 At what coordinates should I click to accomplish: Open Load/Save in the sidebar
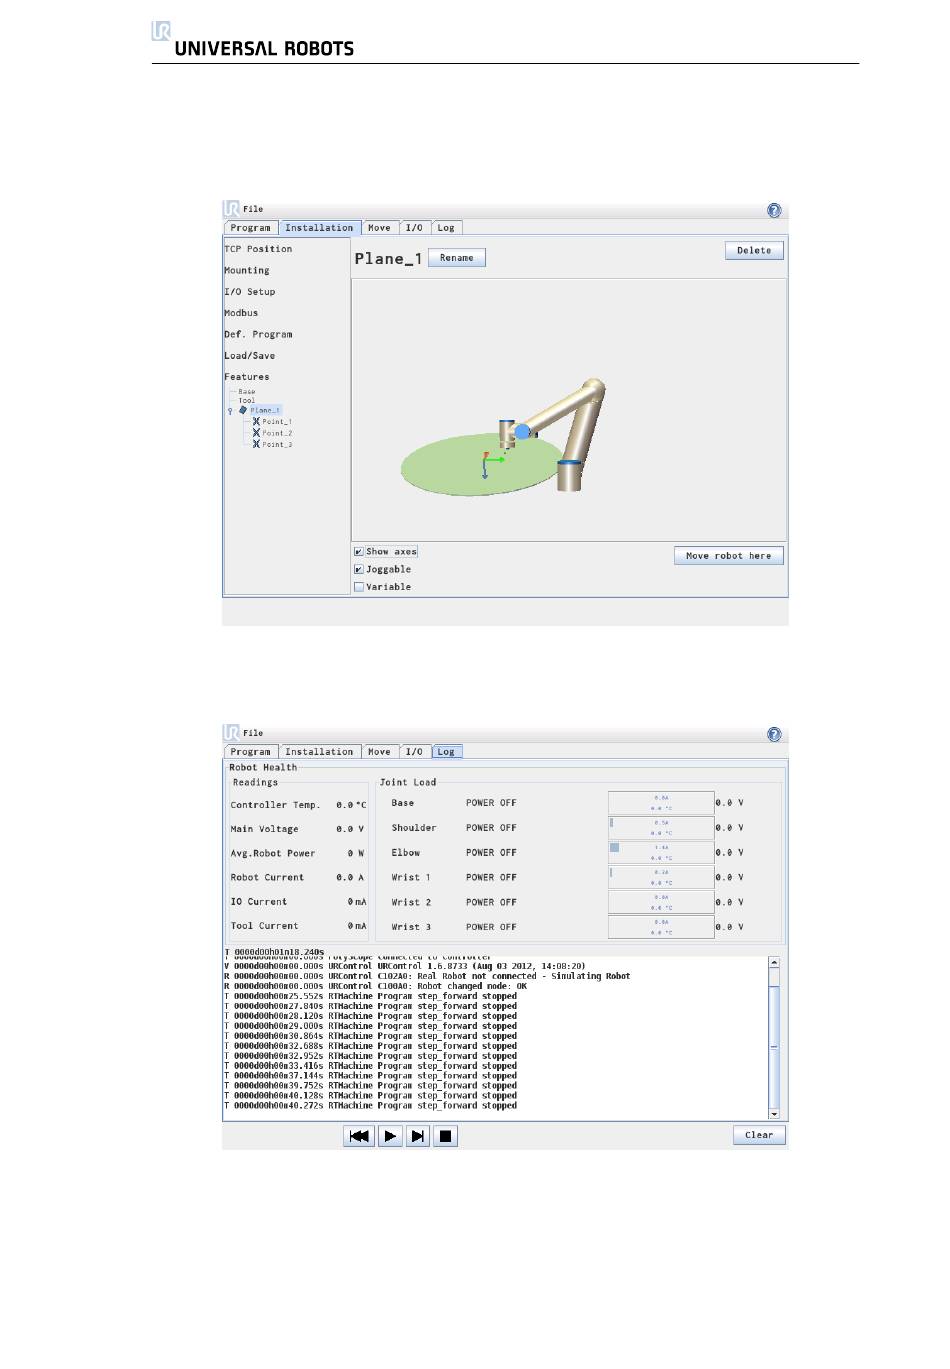[250, 356]
